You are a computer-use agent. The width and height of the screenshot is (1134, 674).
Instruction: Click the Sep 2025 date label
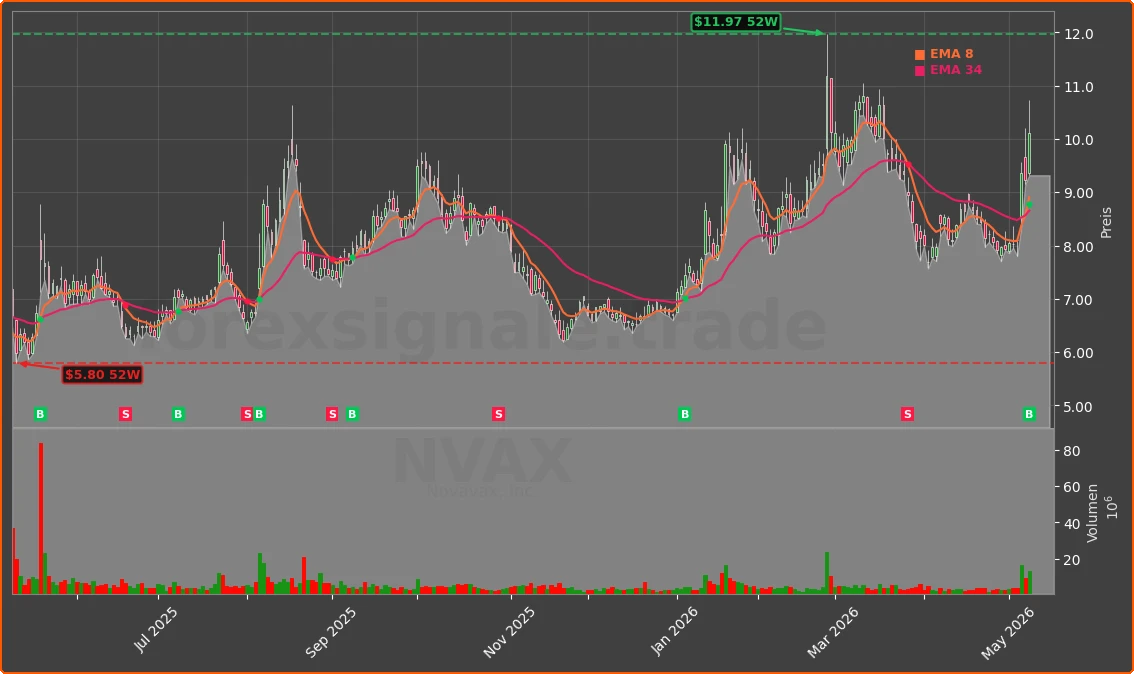[x=330, y=632]
